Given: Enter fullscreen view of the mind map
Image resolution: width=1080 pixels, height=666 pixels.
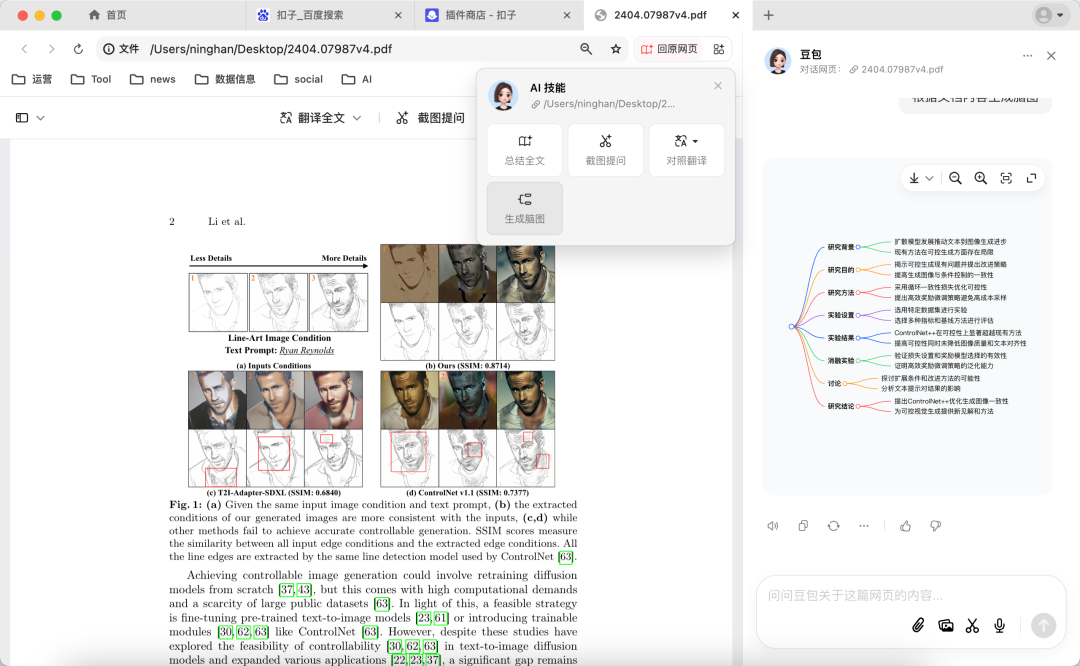Looking at the screenshot, I should click(x=1032, y=177).
